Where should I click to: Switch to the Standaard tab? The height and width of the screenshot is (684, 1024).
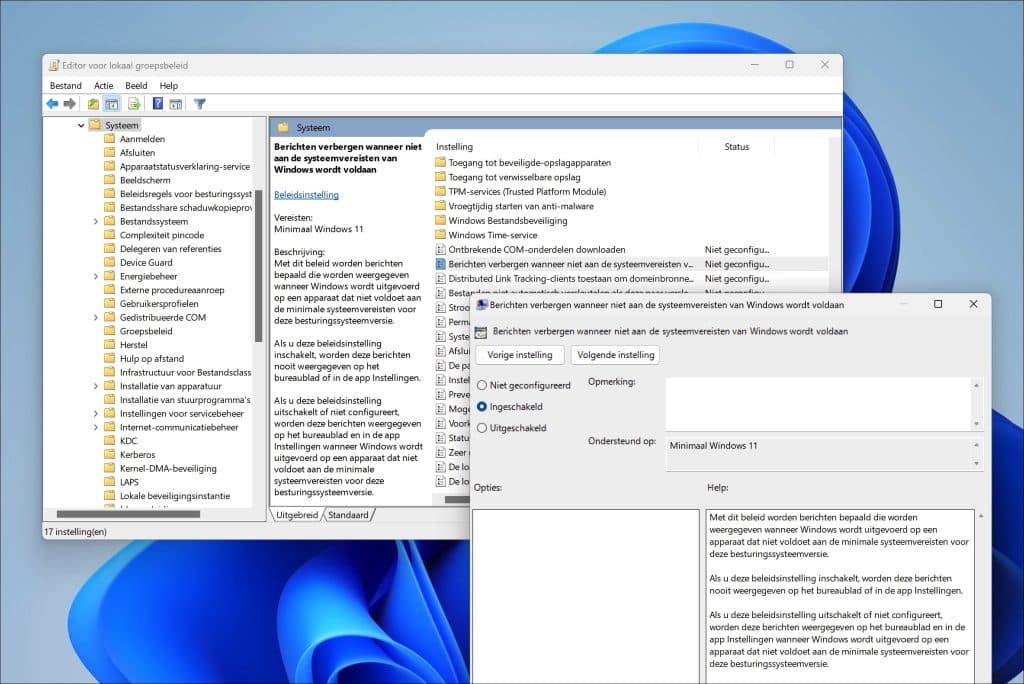click(x=348, y=515)
